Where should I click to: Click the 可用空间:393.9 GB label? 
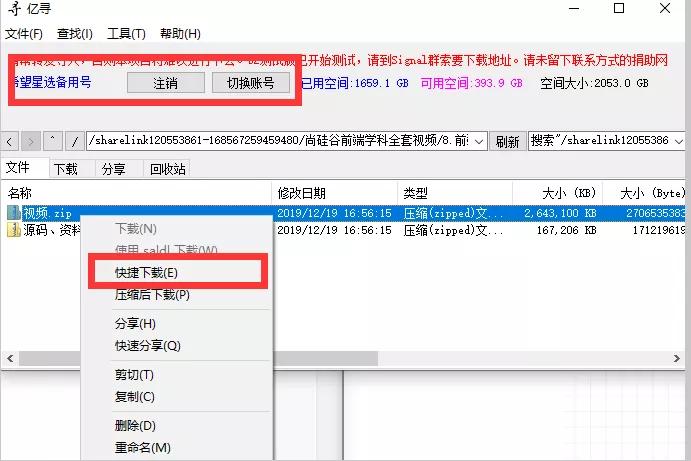pyautogui.click(x=472, y=83)
